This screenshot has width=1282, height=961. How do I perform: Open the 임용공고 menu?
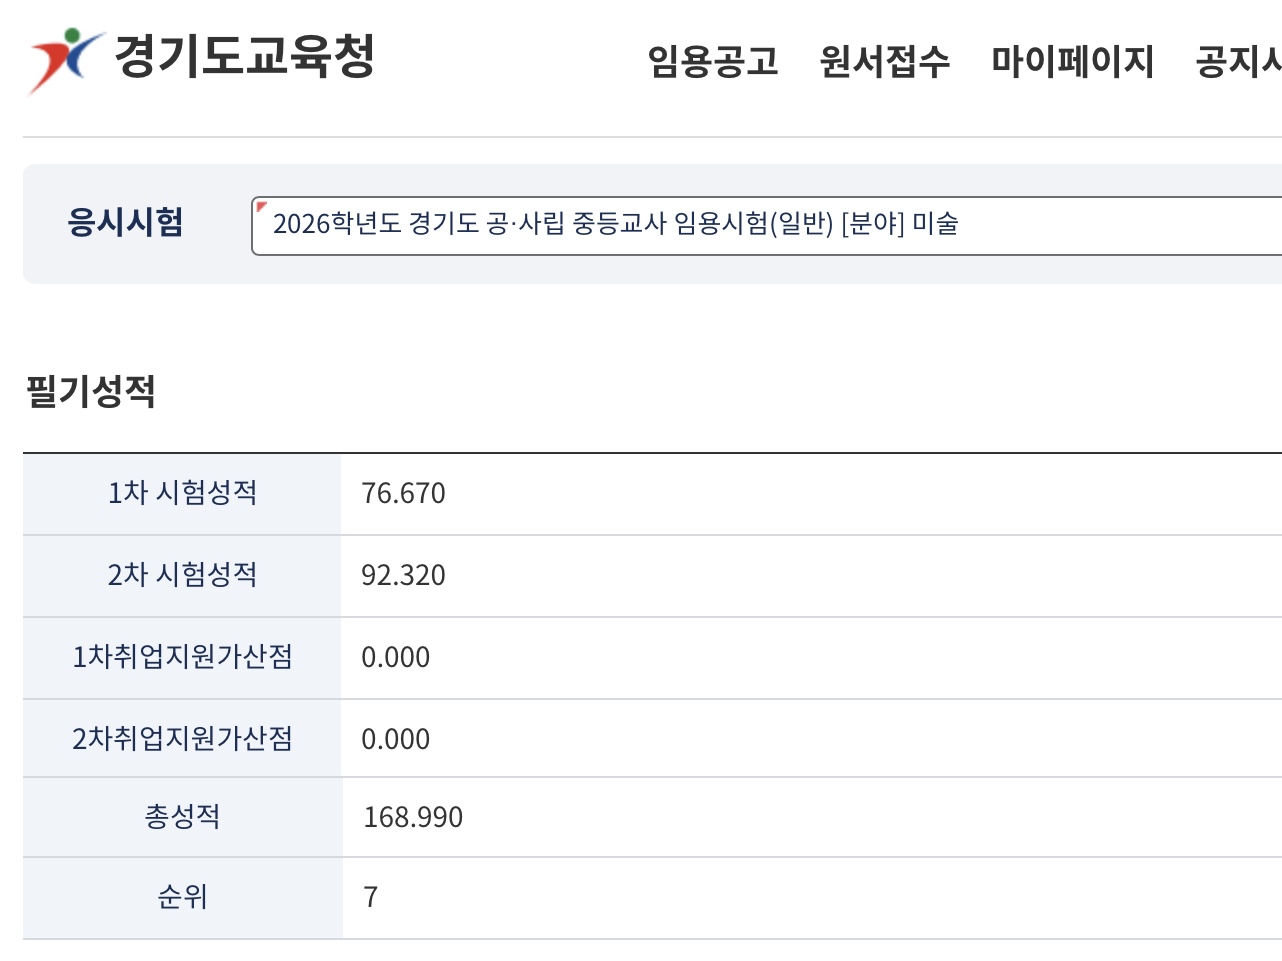(713, 62)
